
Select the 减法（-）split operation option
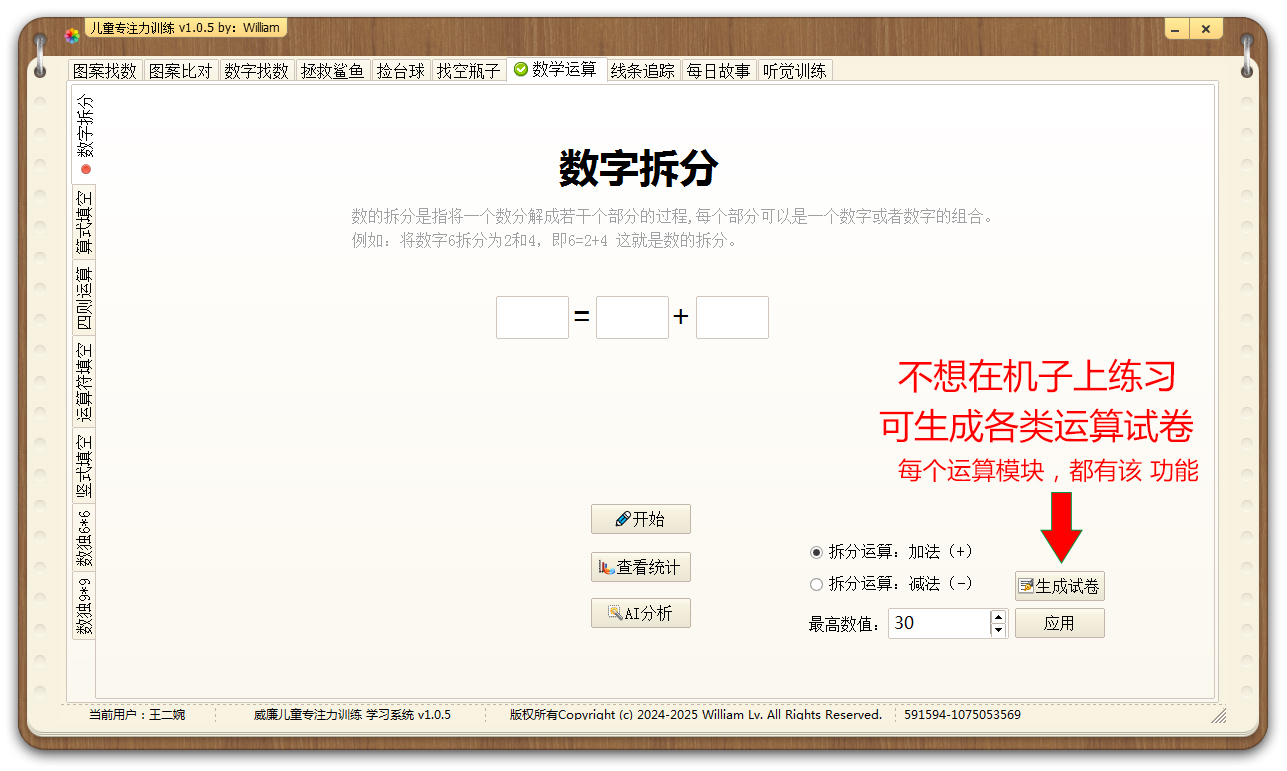pos(817,583)
